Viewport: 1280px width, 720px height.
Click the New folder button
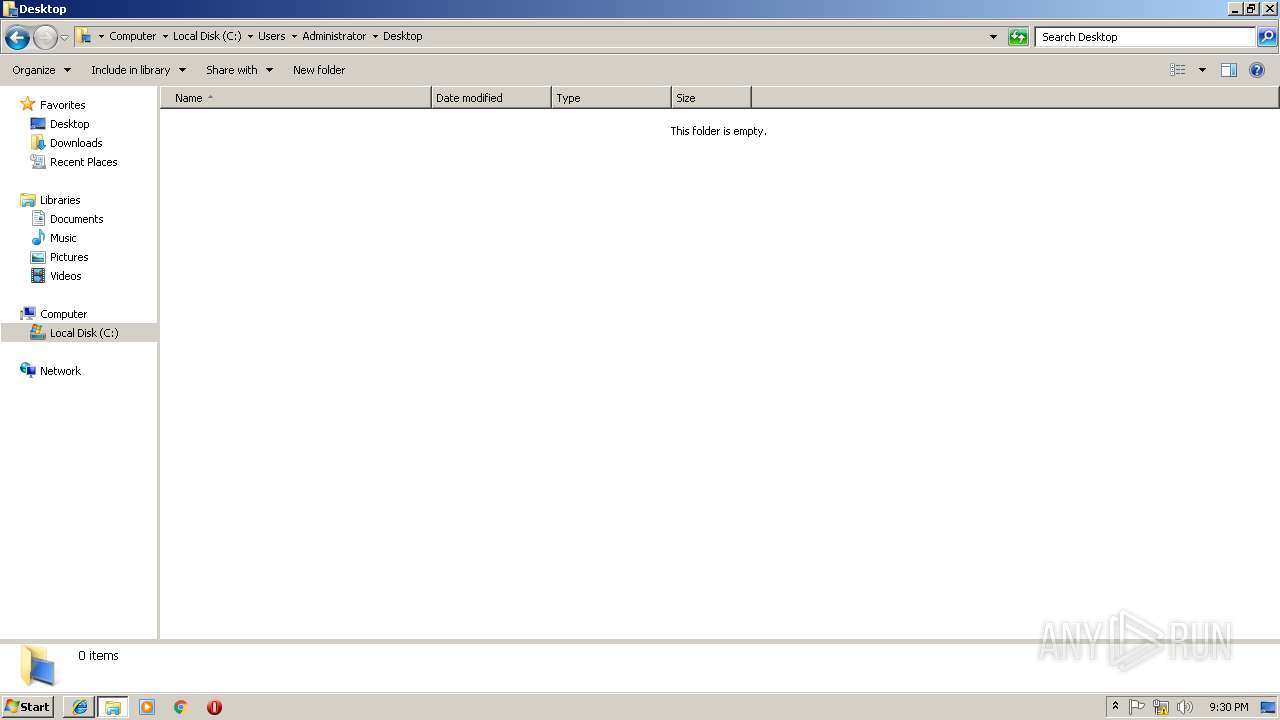point(319,70)
